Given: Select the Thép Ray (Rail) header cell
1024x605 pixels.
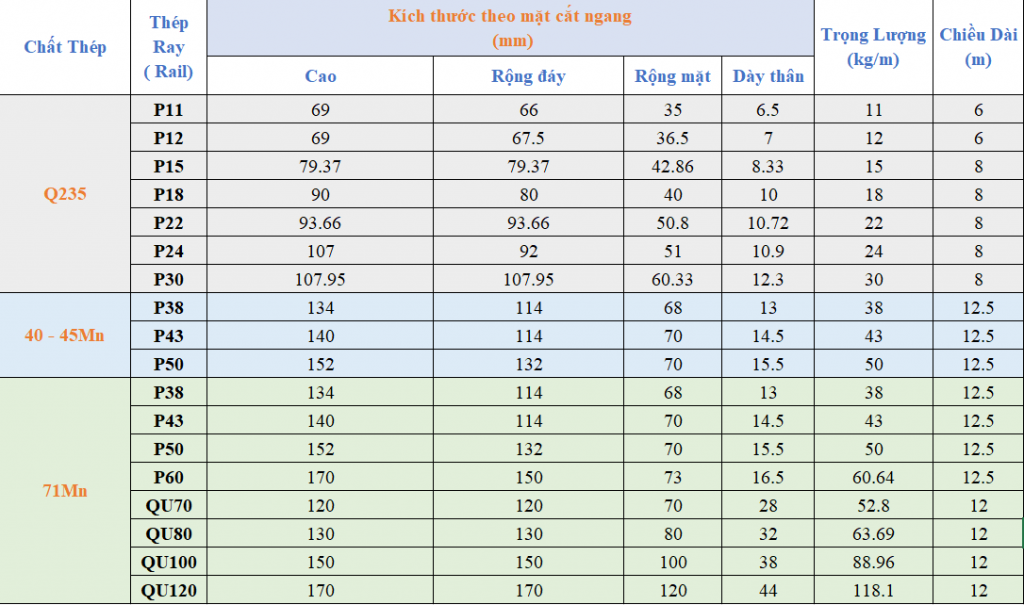Looking at the screenshot, I should click(x=168, y=47).
